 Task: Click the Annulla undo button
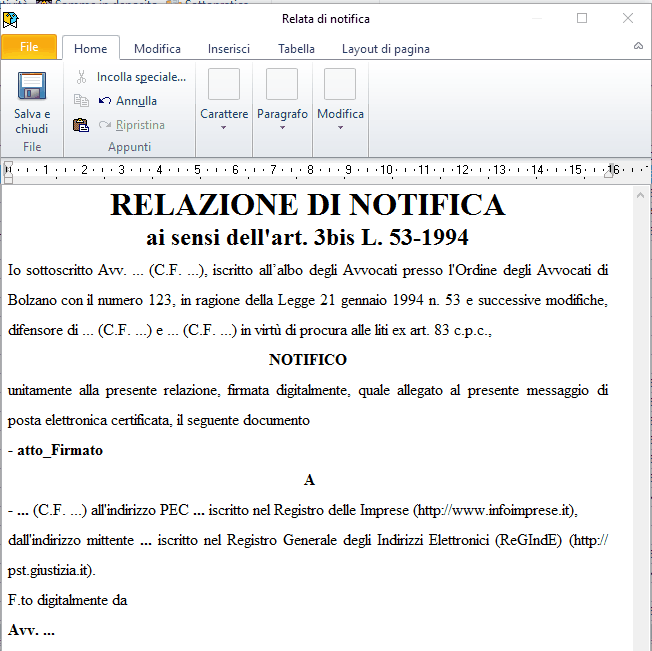[x=128, y=101]
